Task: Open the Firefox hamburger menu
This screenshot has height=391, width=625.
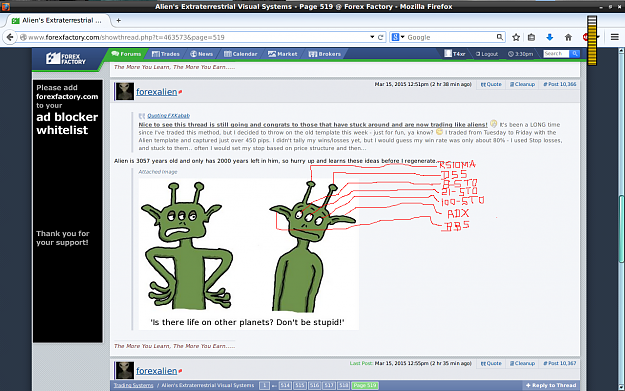Action: click(x=614, y=37)
